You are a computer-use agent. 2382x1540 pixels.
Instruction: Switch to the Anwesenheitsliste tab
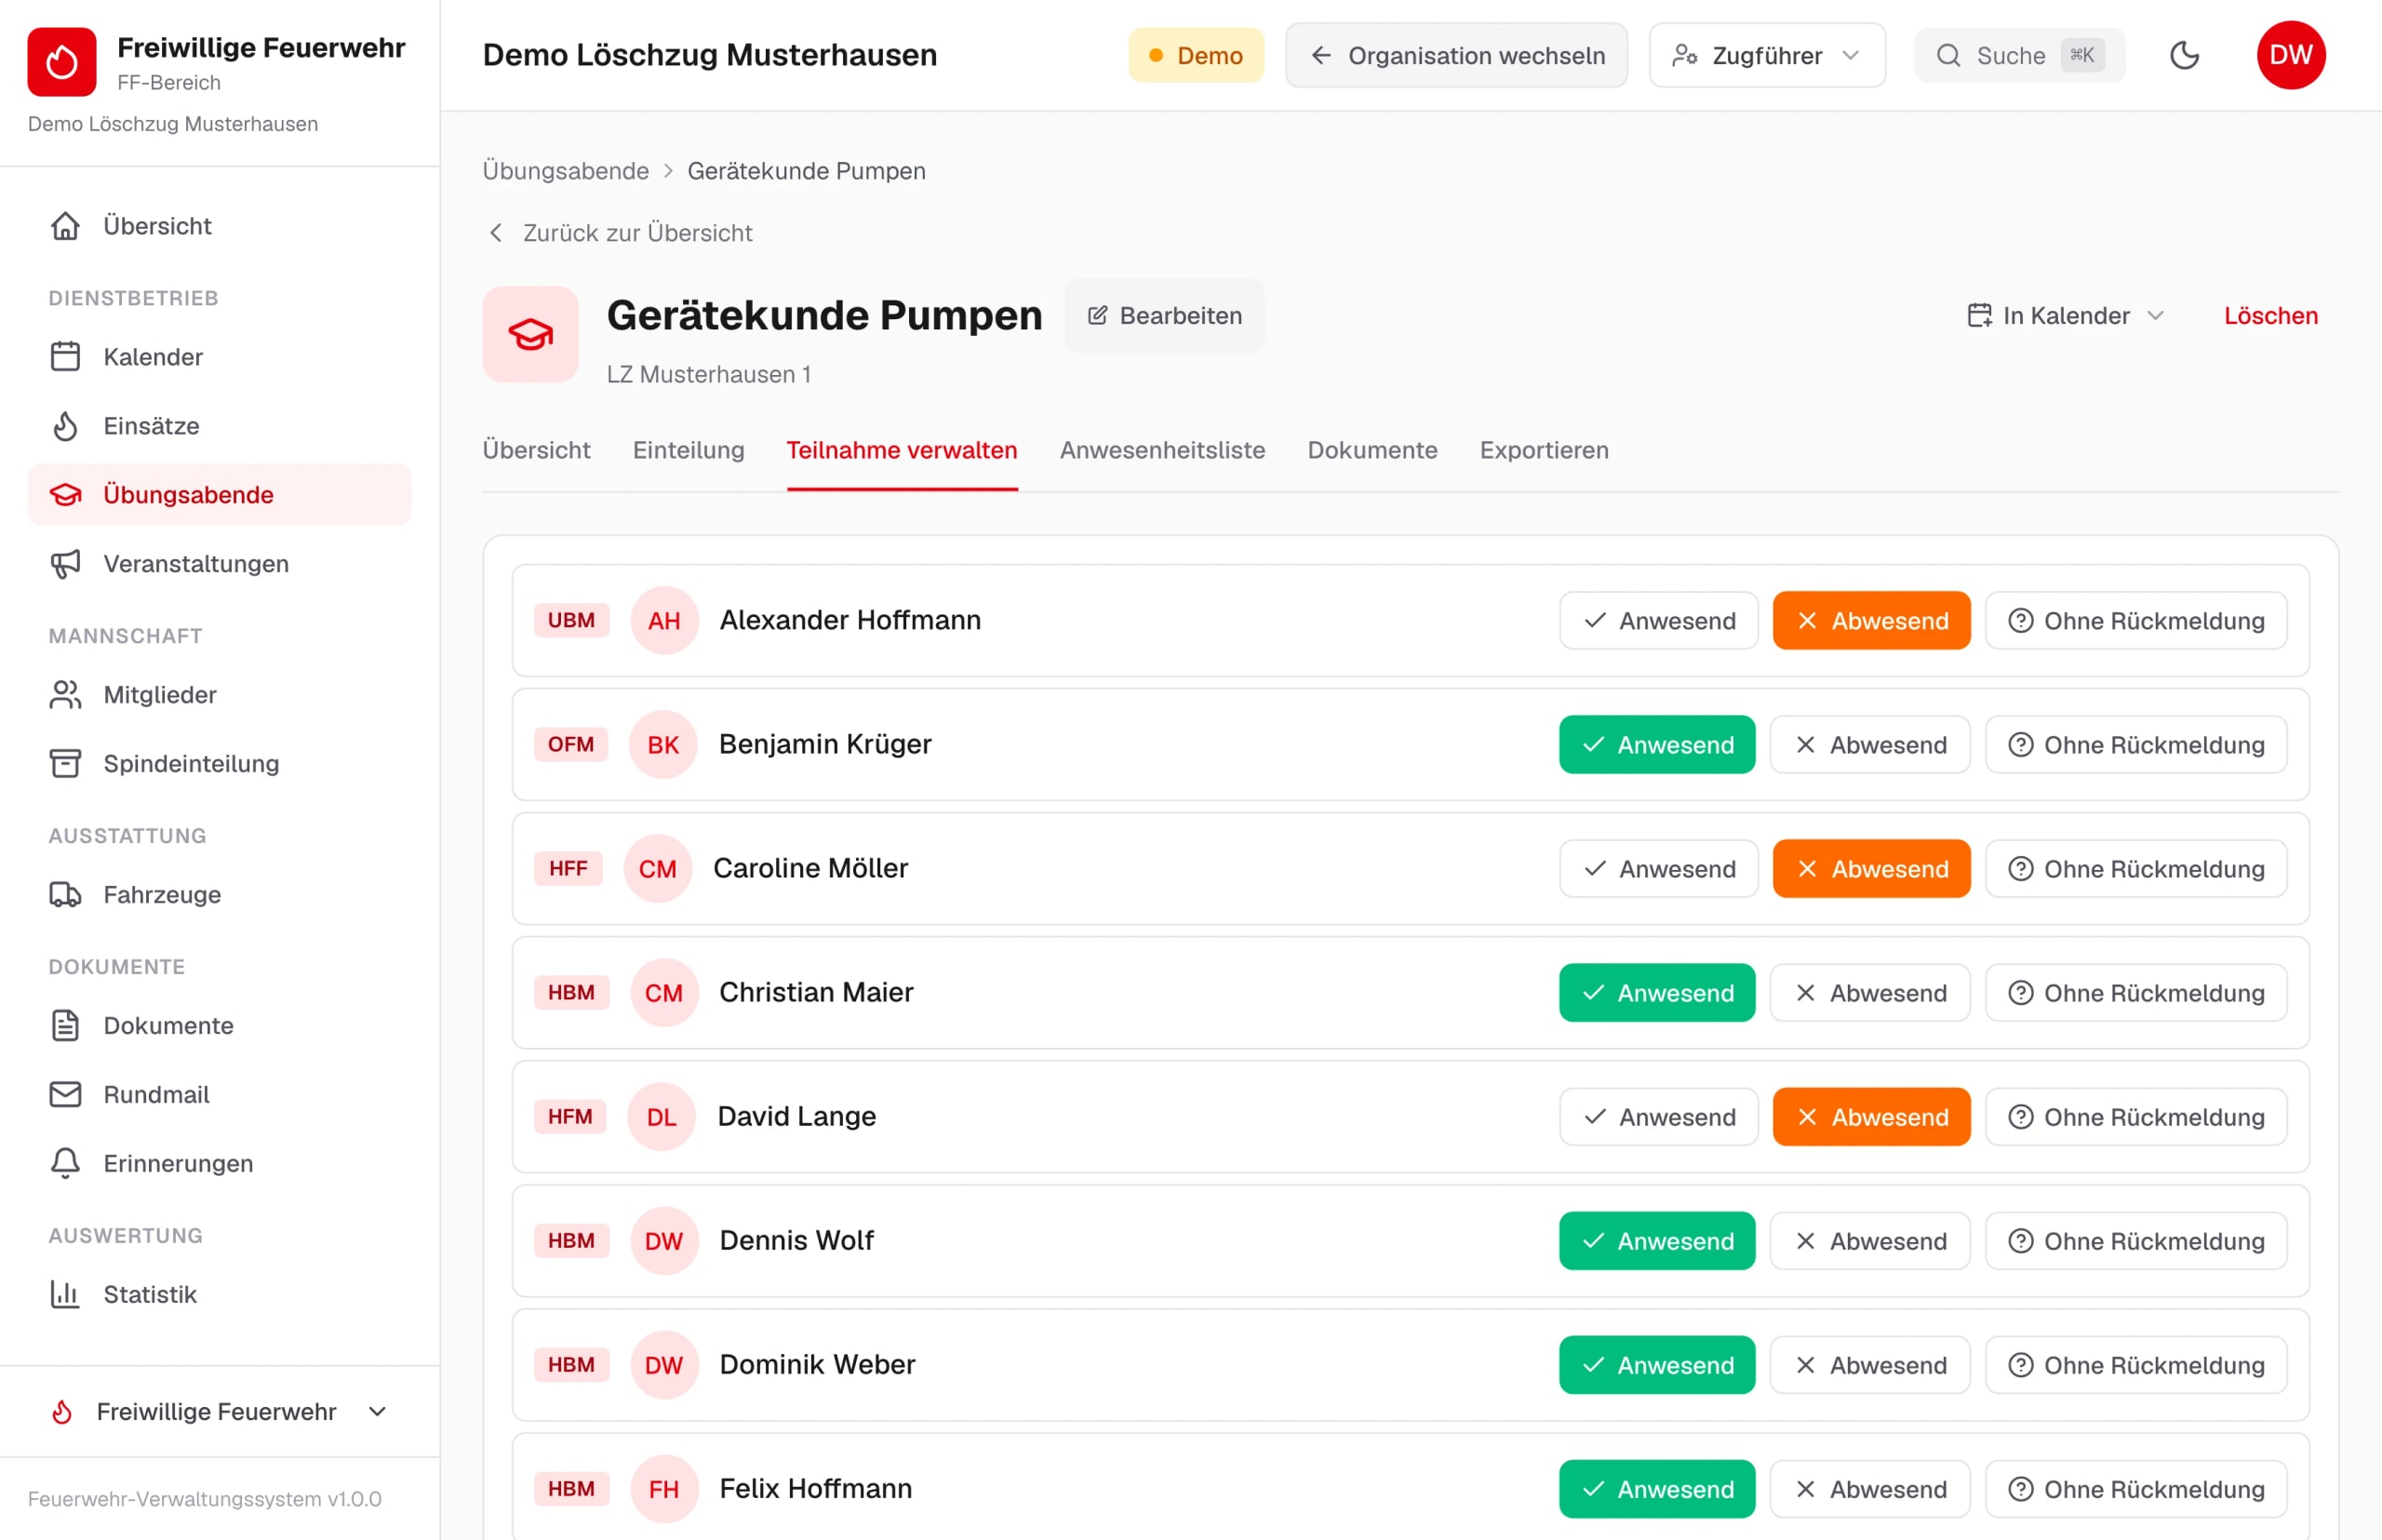[x=1162, y=450]
